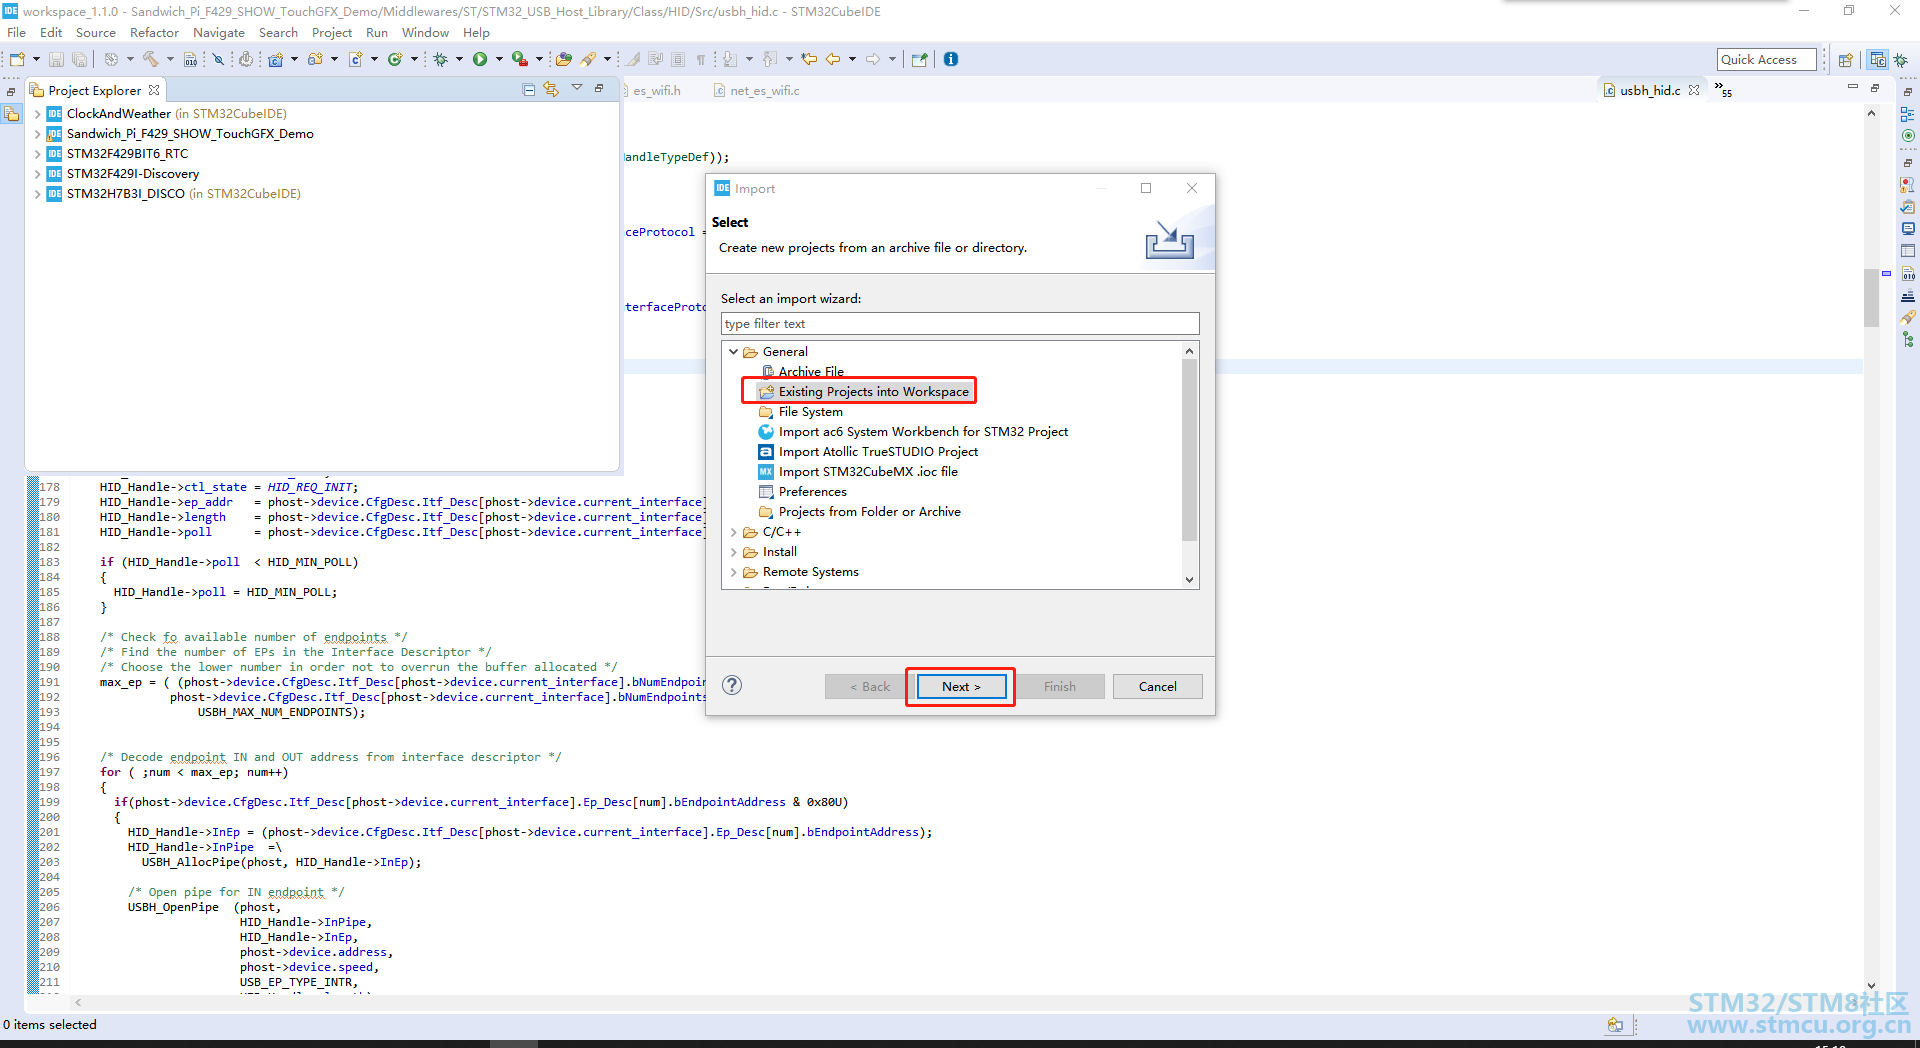Click the New C source file icon
The image size is (1920, 1048).
coord(355,59)
